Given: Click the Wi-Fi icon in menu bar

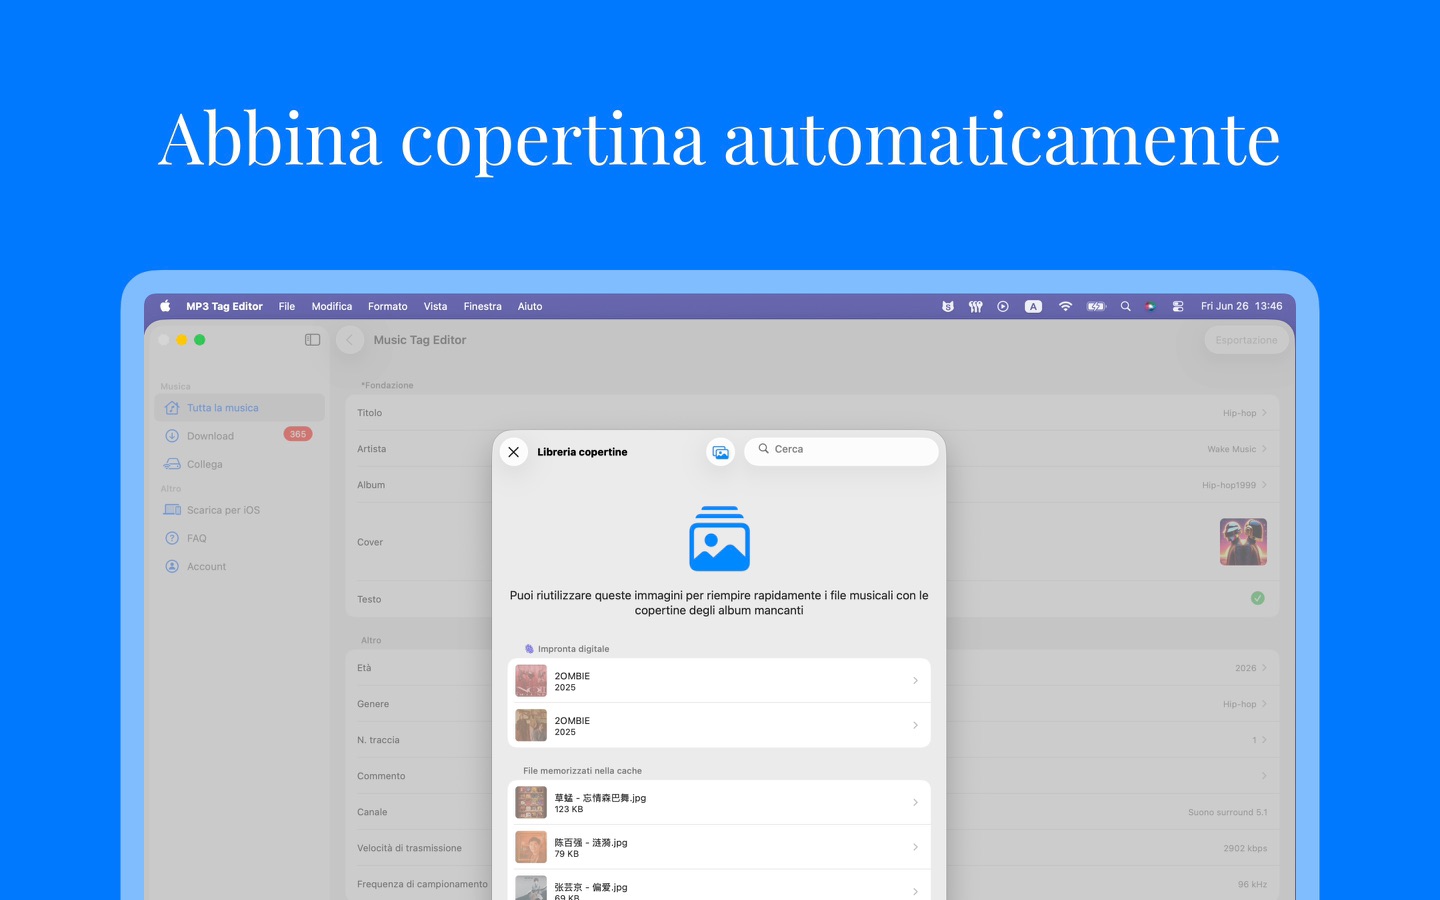Looking at the screenshot, I should (1065, 306).
